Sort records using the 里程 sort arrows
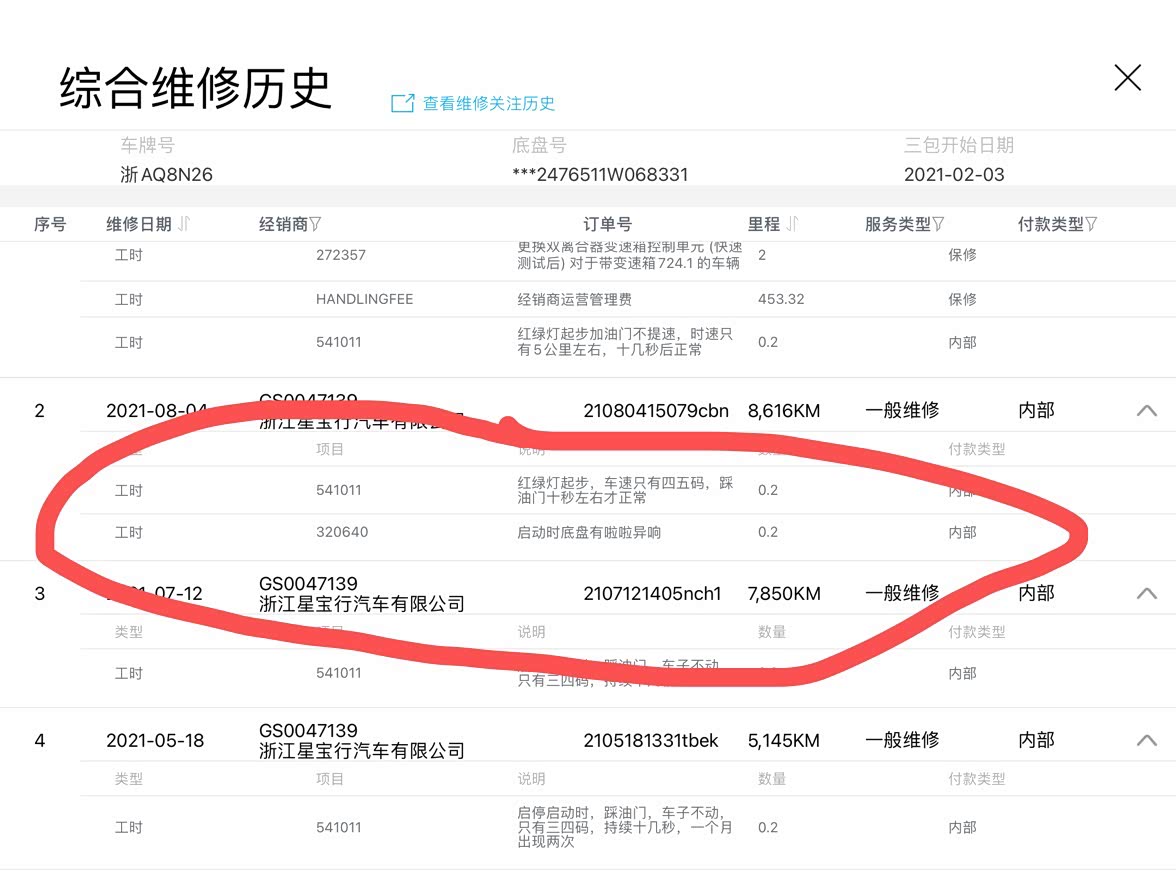1176x882 pixels. point(792,224)
